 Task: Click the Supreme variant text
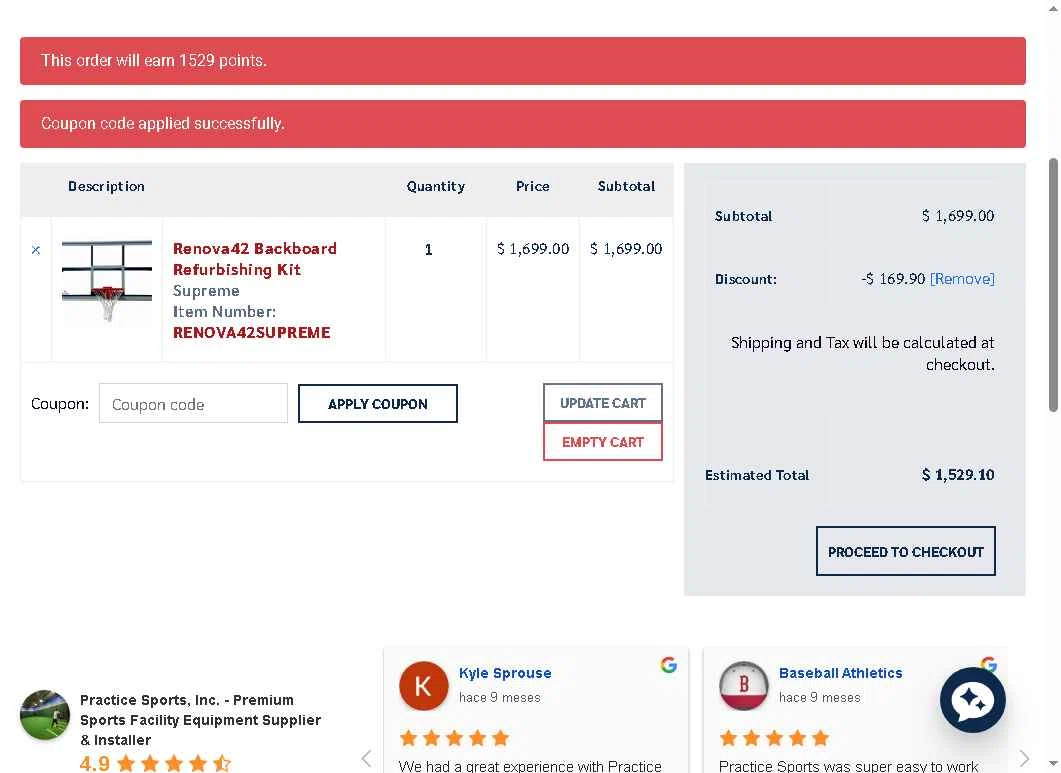pos(206,290)
